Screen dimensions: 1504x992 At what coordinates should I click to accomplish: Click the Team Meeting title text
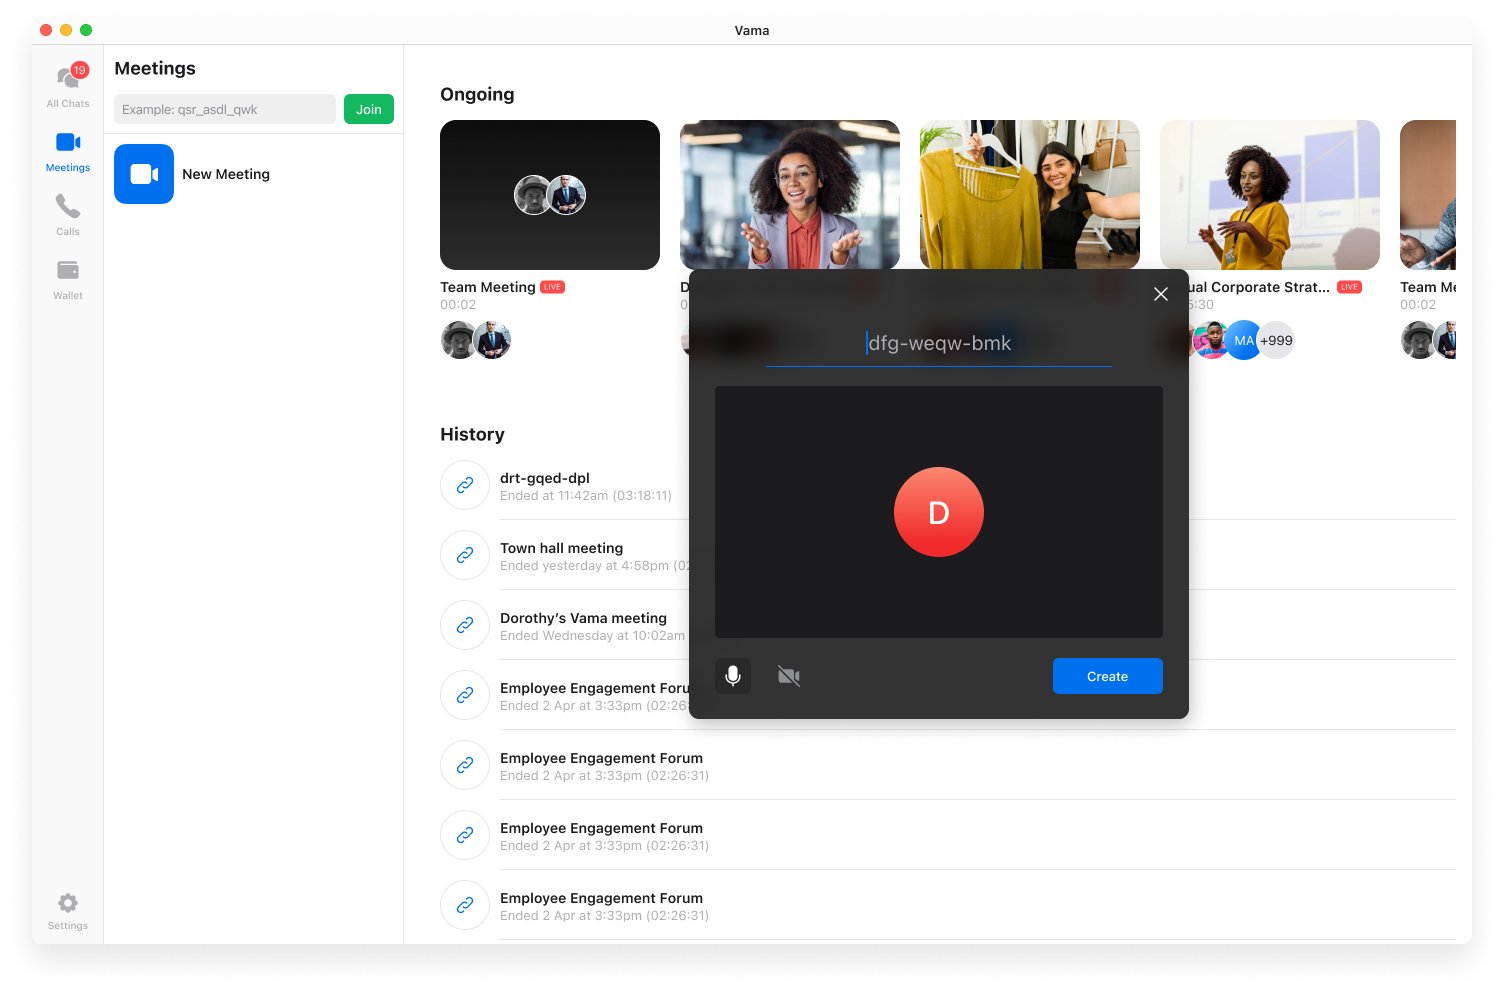tap(488, 287)
